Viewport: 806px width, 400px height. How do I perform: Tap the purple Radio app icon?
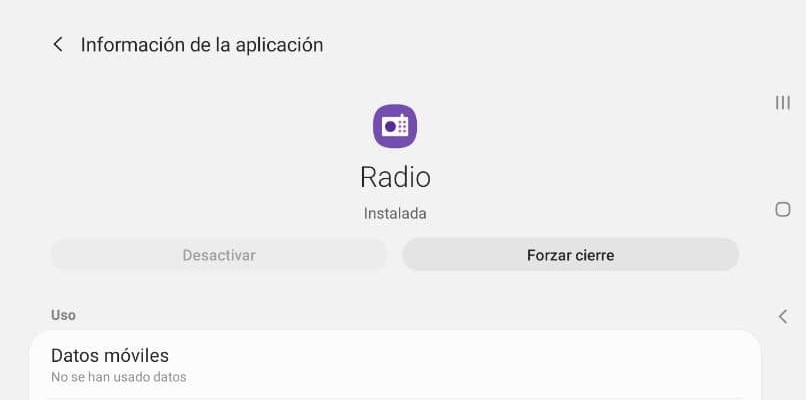point(395,126)
